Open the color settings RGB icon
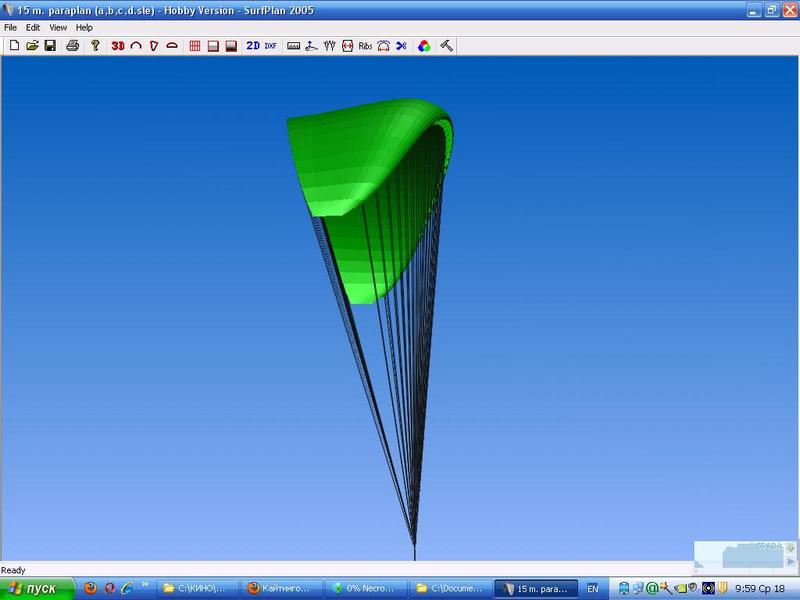Viewport: 800px width, 600px height. 424,46
